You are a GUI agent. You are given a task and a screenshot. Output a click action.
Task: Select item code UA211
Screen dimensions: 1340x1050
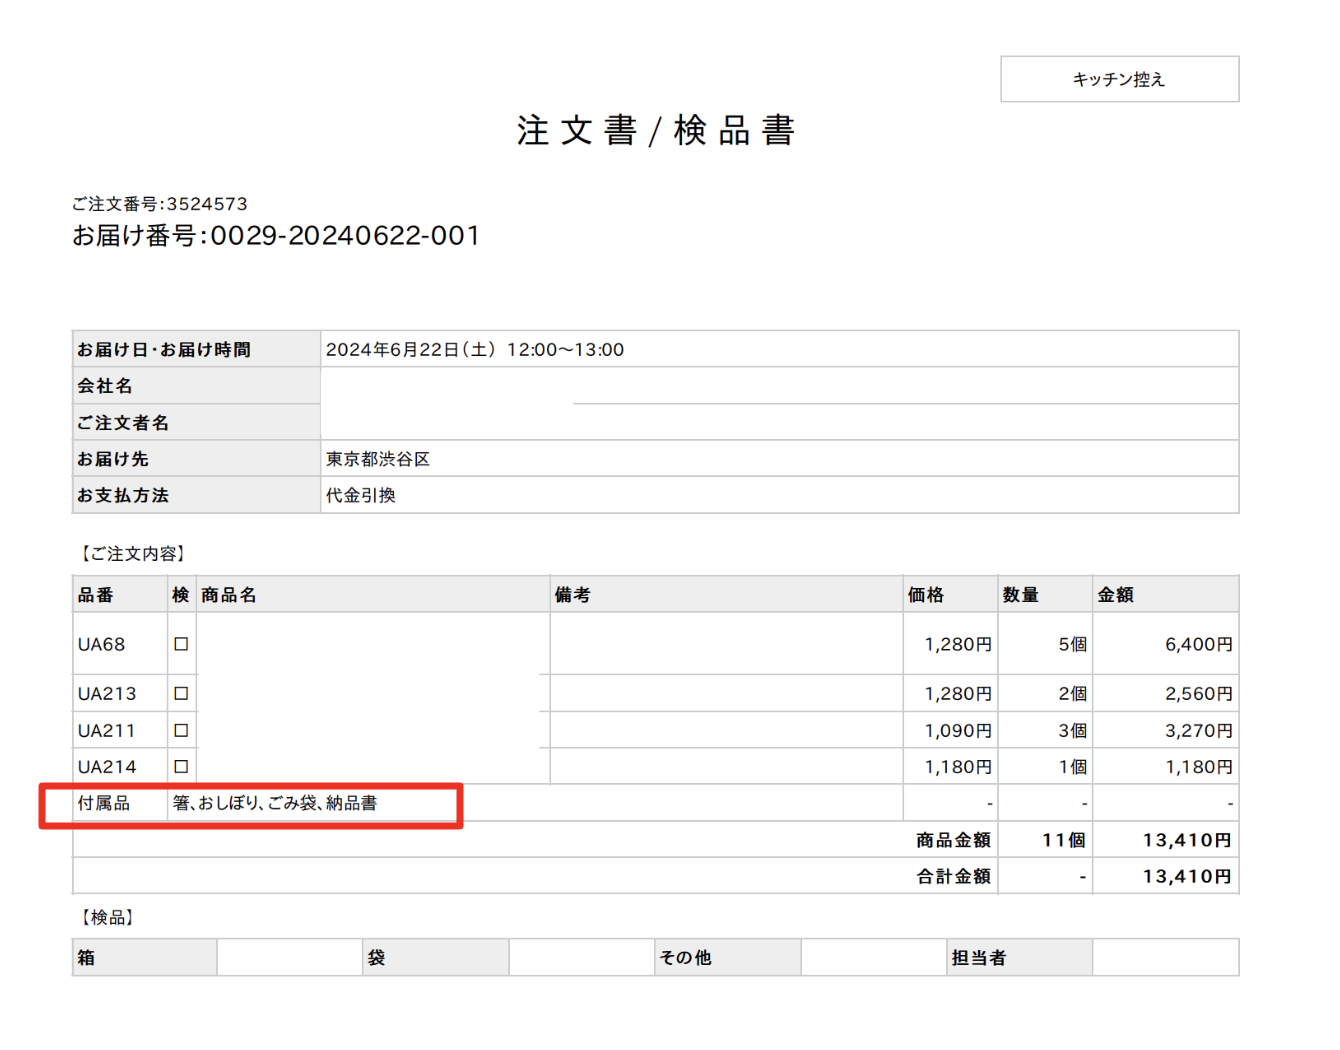click(x=106, y=731)
